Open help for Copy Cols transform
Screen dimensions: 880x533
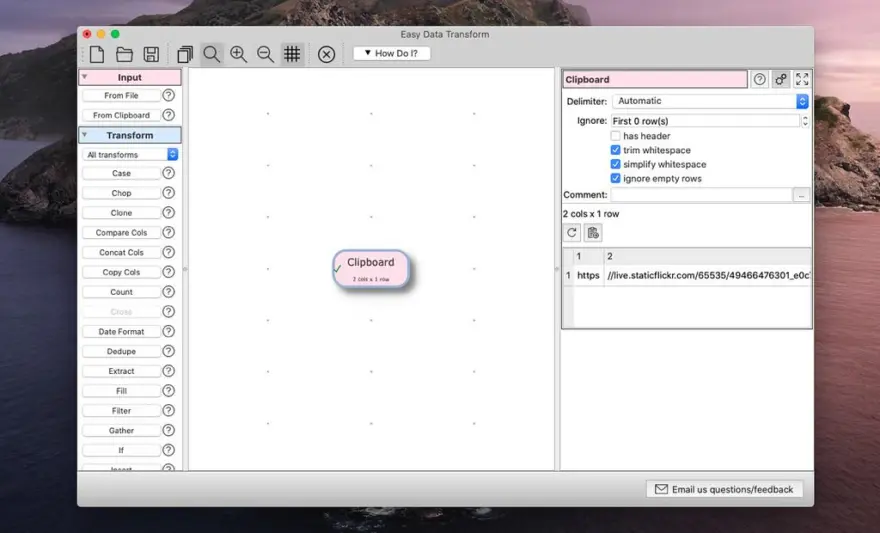point(168,272)
